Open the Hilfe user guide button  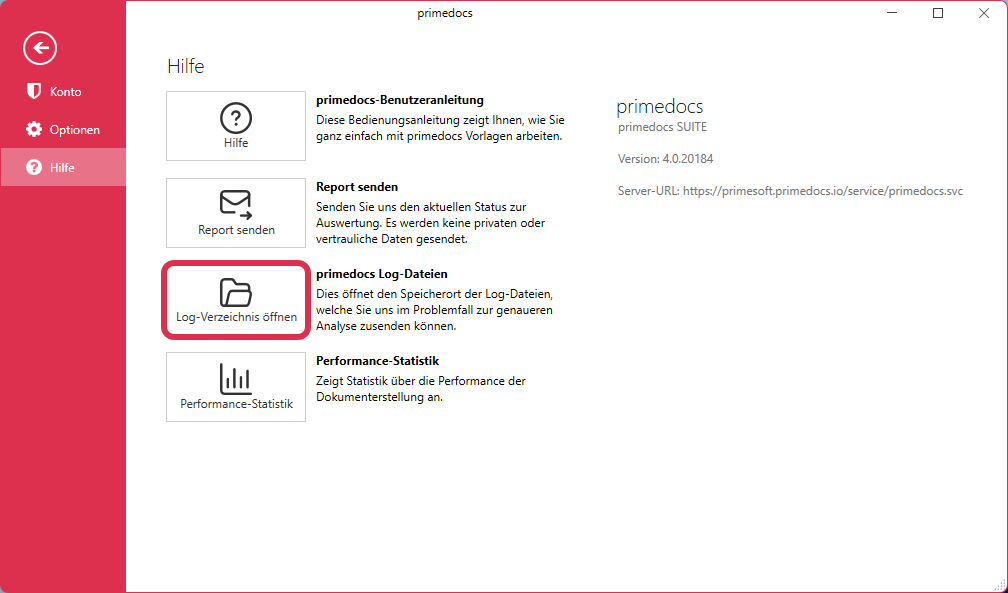click(236, 126)
